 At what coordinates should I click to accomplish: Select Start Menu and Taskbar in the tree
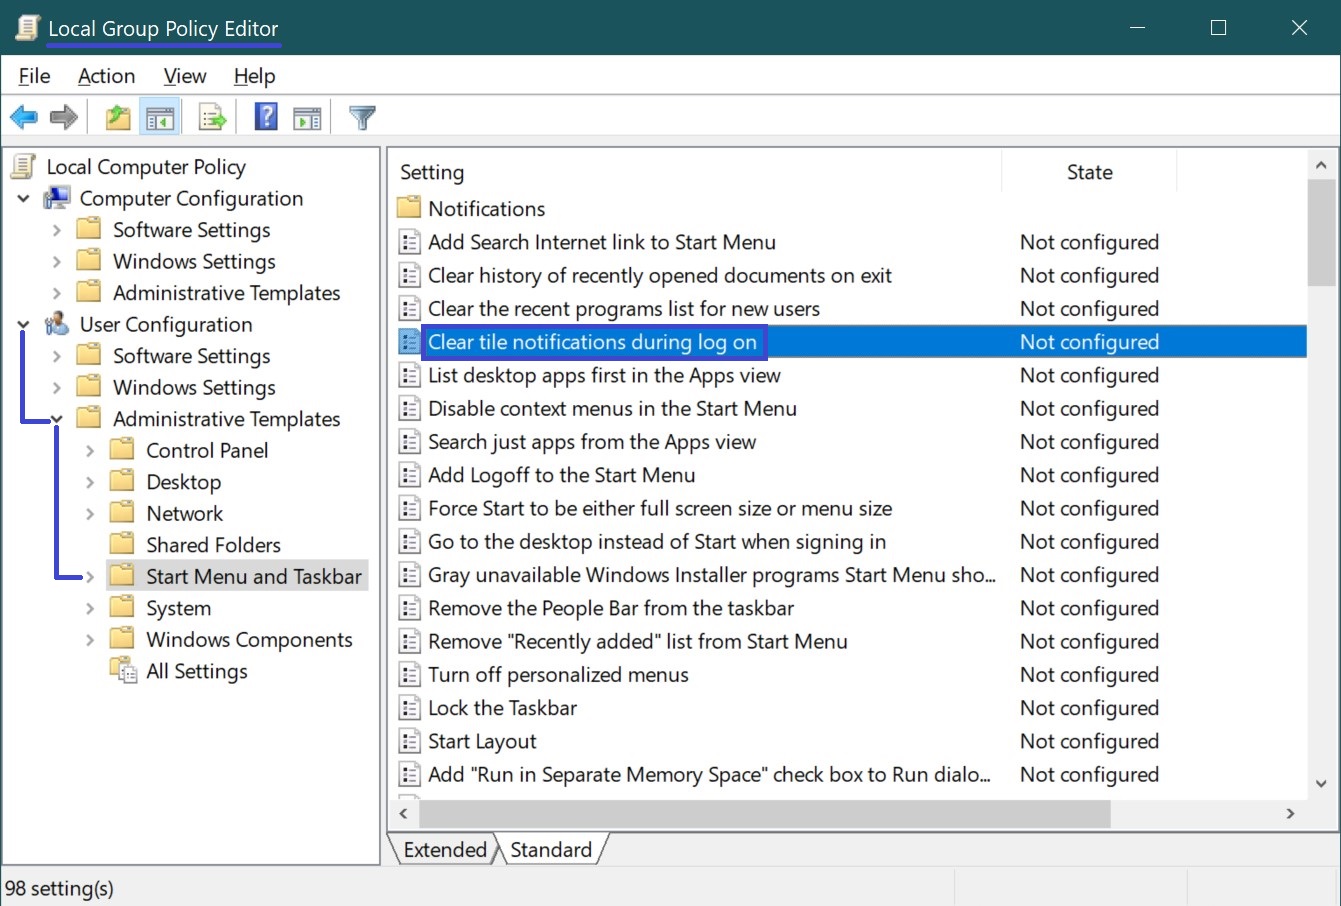point(253,576)
